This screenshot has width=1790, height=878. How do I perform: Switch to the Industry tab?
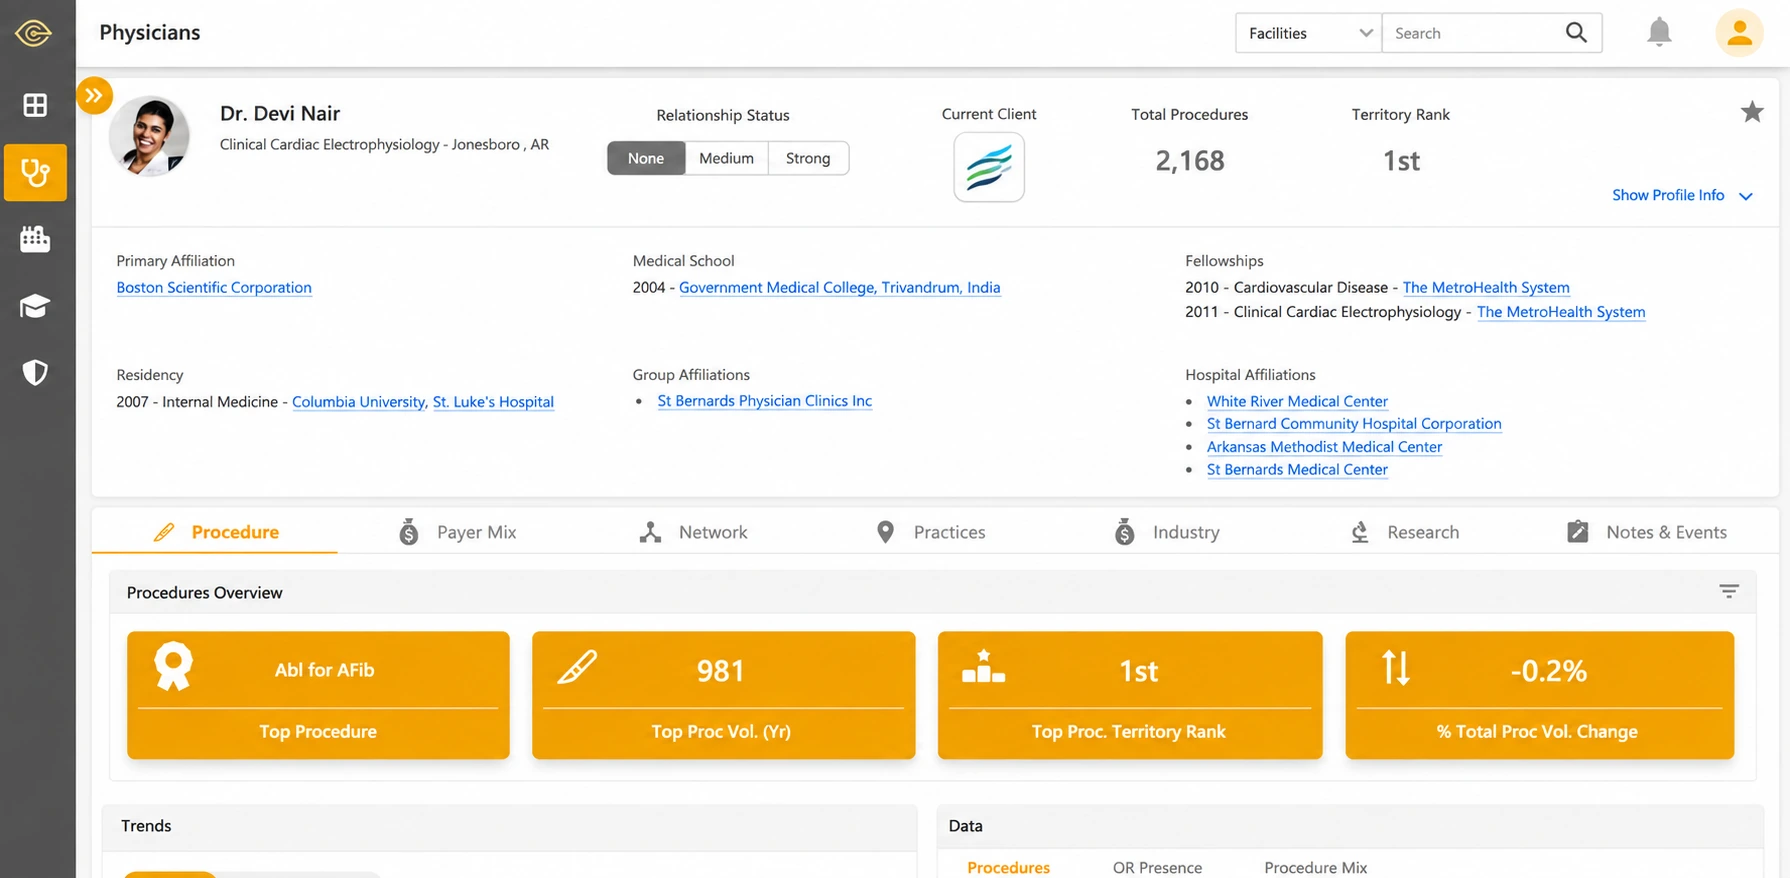pyautogui.click(x=1167, y=532)
